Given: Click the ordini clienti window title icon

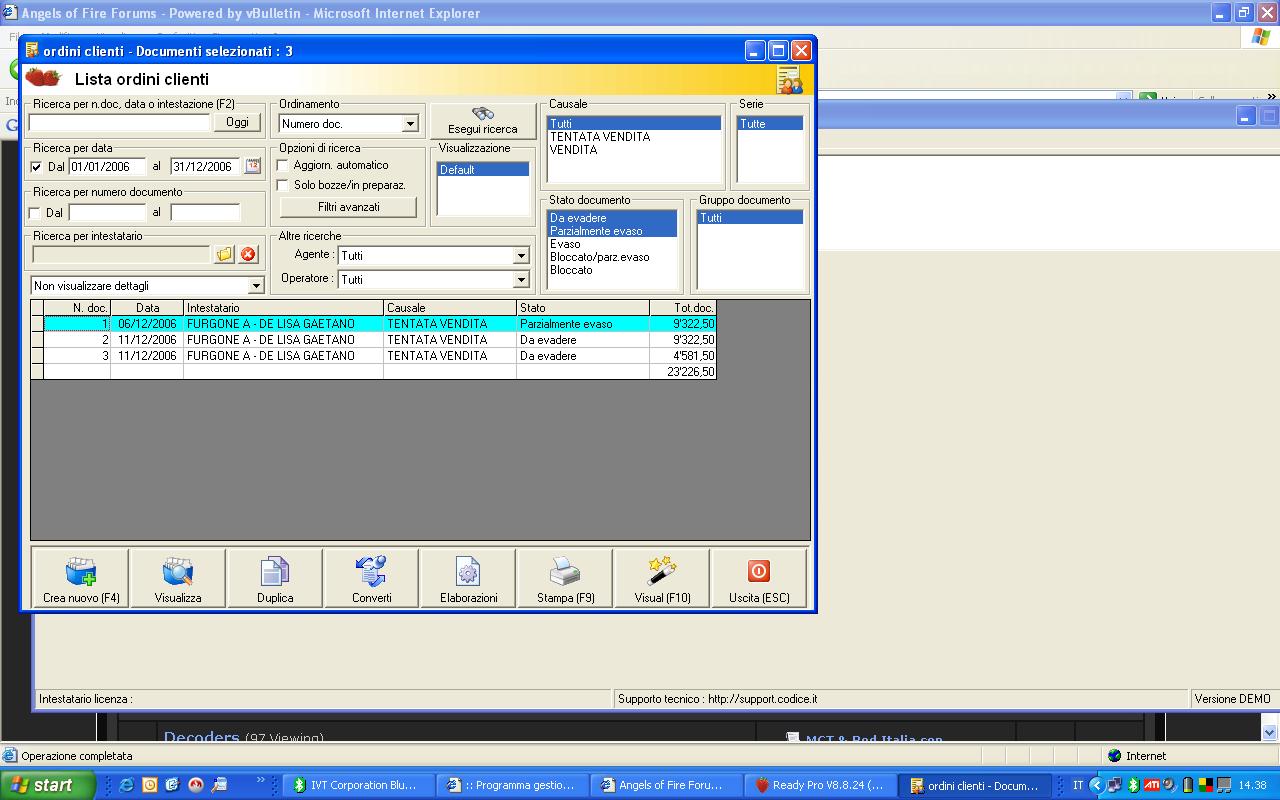Looking at the screenshot, I should [x=32, y=50].
